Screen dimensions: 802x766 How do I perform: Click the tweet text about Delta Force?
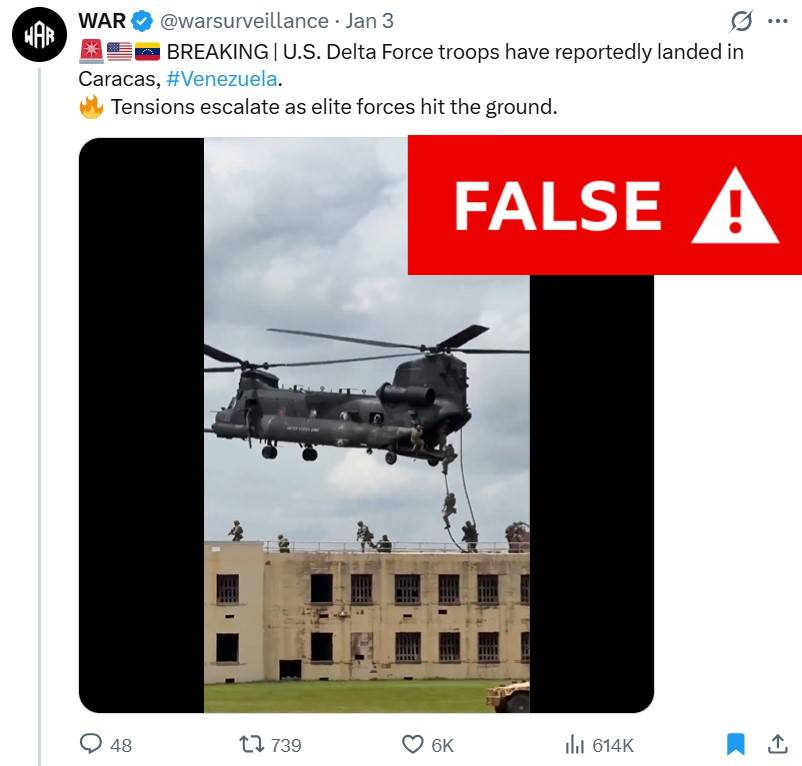(x=412, y=79)
